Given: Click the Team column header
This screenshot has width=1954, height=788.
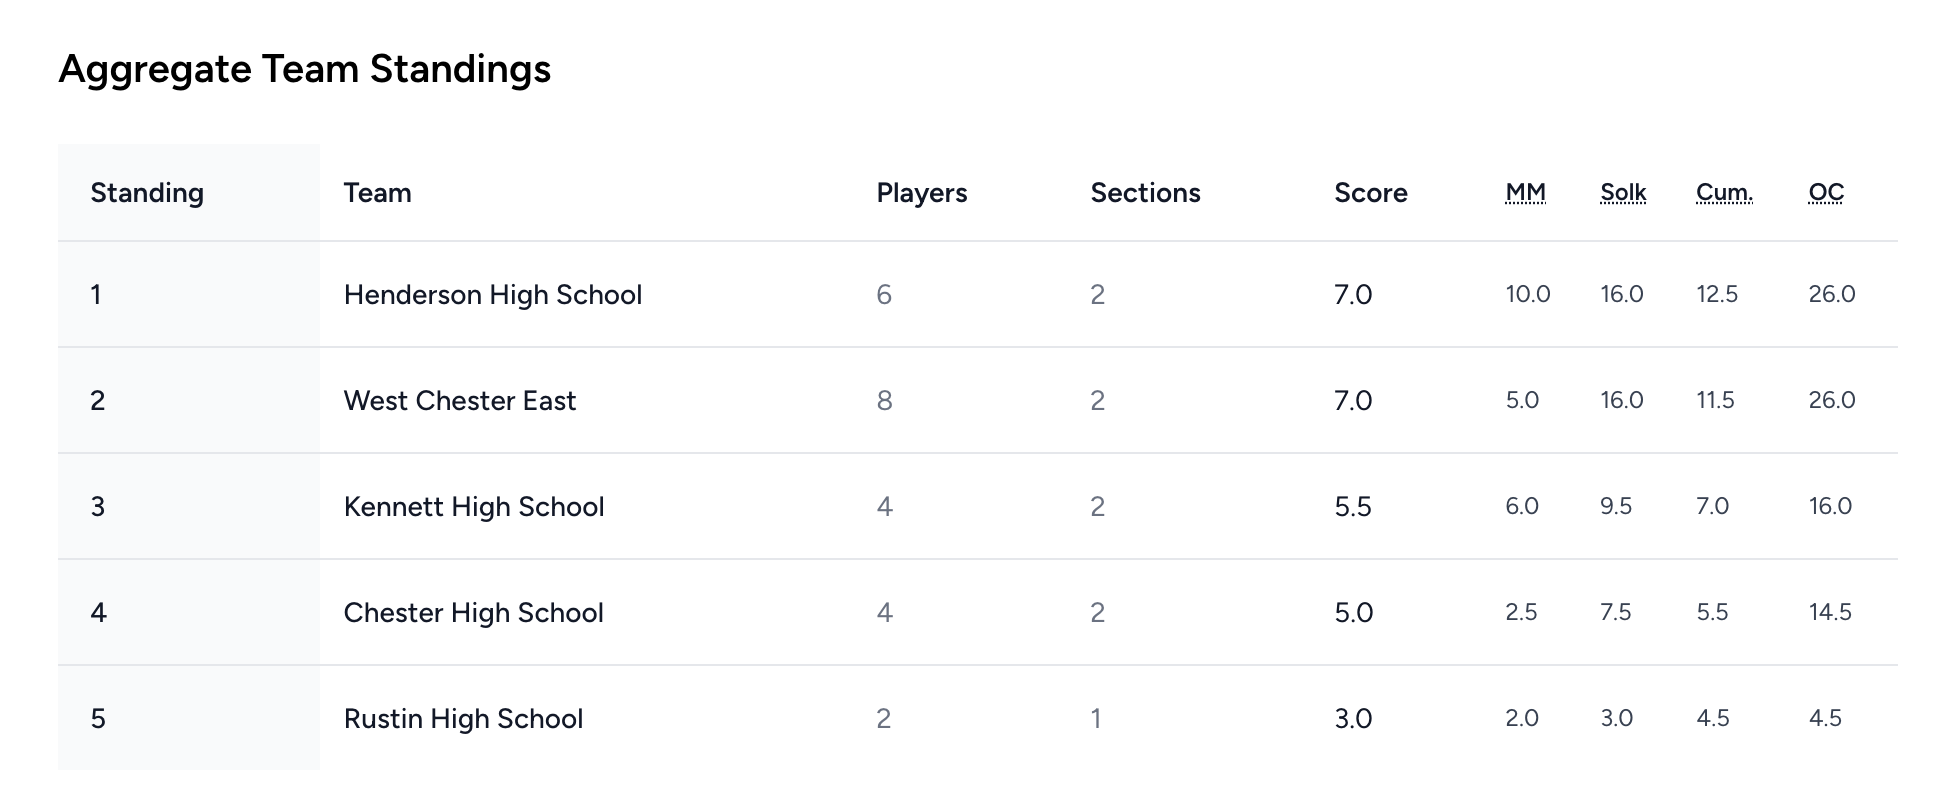Looking at the screenshot, I should (377, 193).
